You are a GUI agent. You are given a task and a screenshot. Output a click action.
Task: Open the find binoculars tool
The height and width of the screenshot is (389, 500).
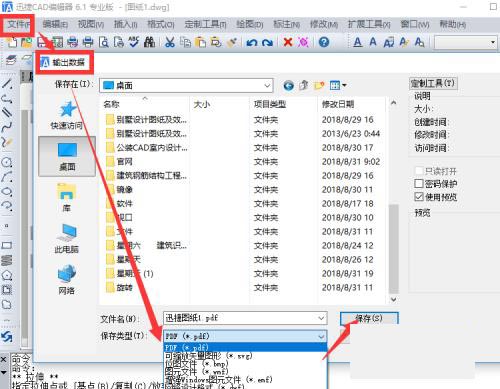149,42
